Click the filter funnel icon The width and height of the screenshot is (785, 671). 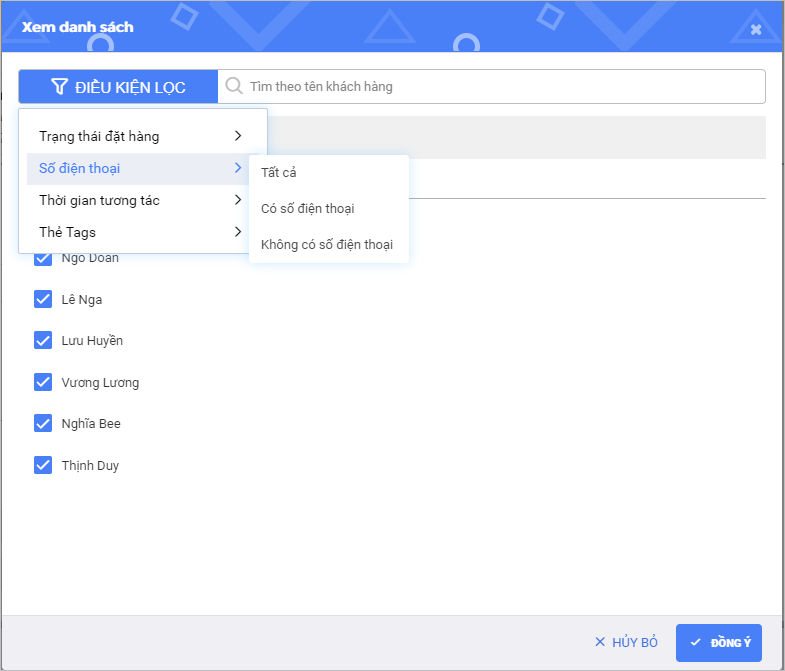tap(60, 87)
